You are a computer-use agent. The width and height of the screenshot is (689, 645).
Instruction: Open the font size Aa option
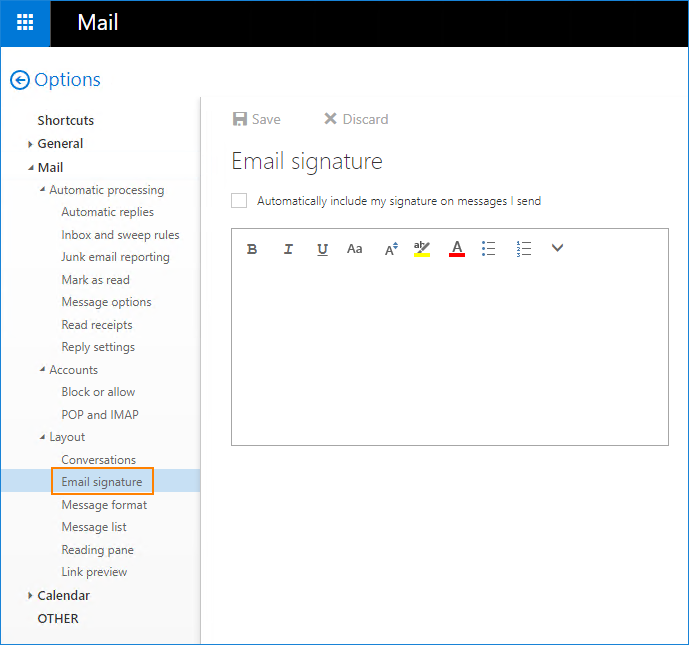(354, 249)
